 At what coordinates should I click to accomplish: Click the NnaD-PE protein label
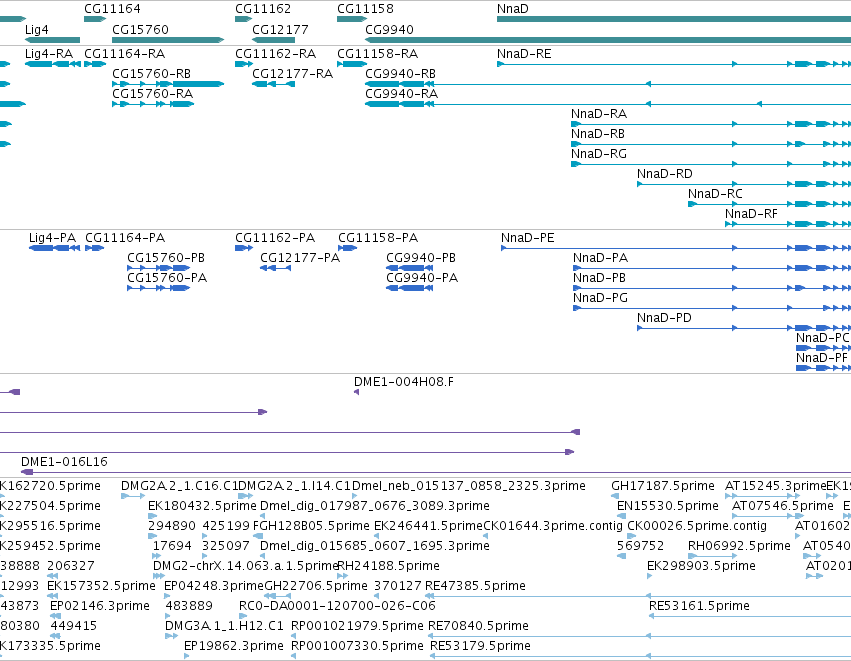[528, 238]
